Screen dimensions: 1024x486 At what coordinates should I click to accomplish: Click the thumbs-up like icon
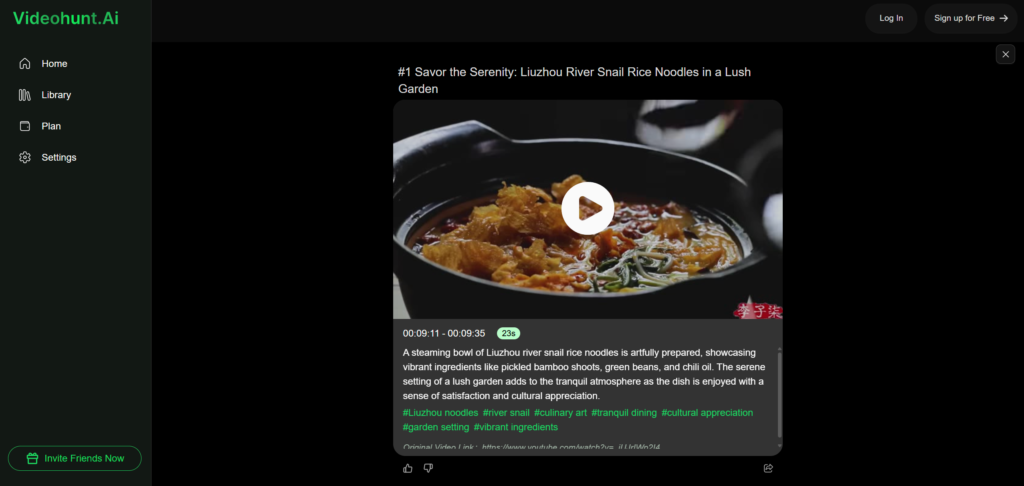[x=408, y=468]
